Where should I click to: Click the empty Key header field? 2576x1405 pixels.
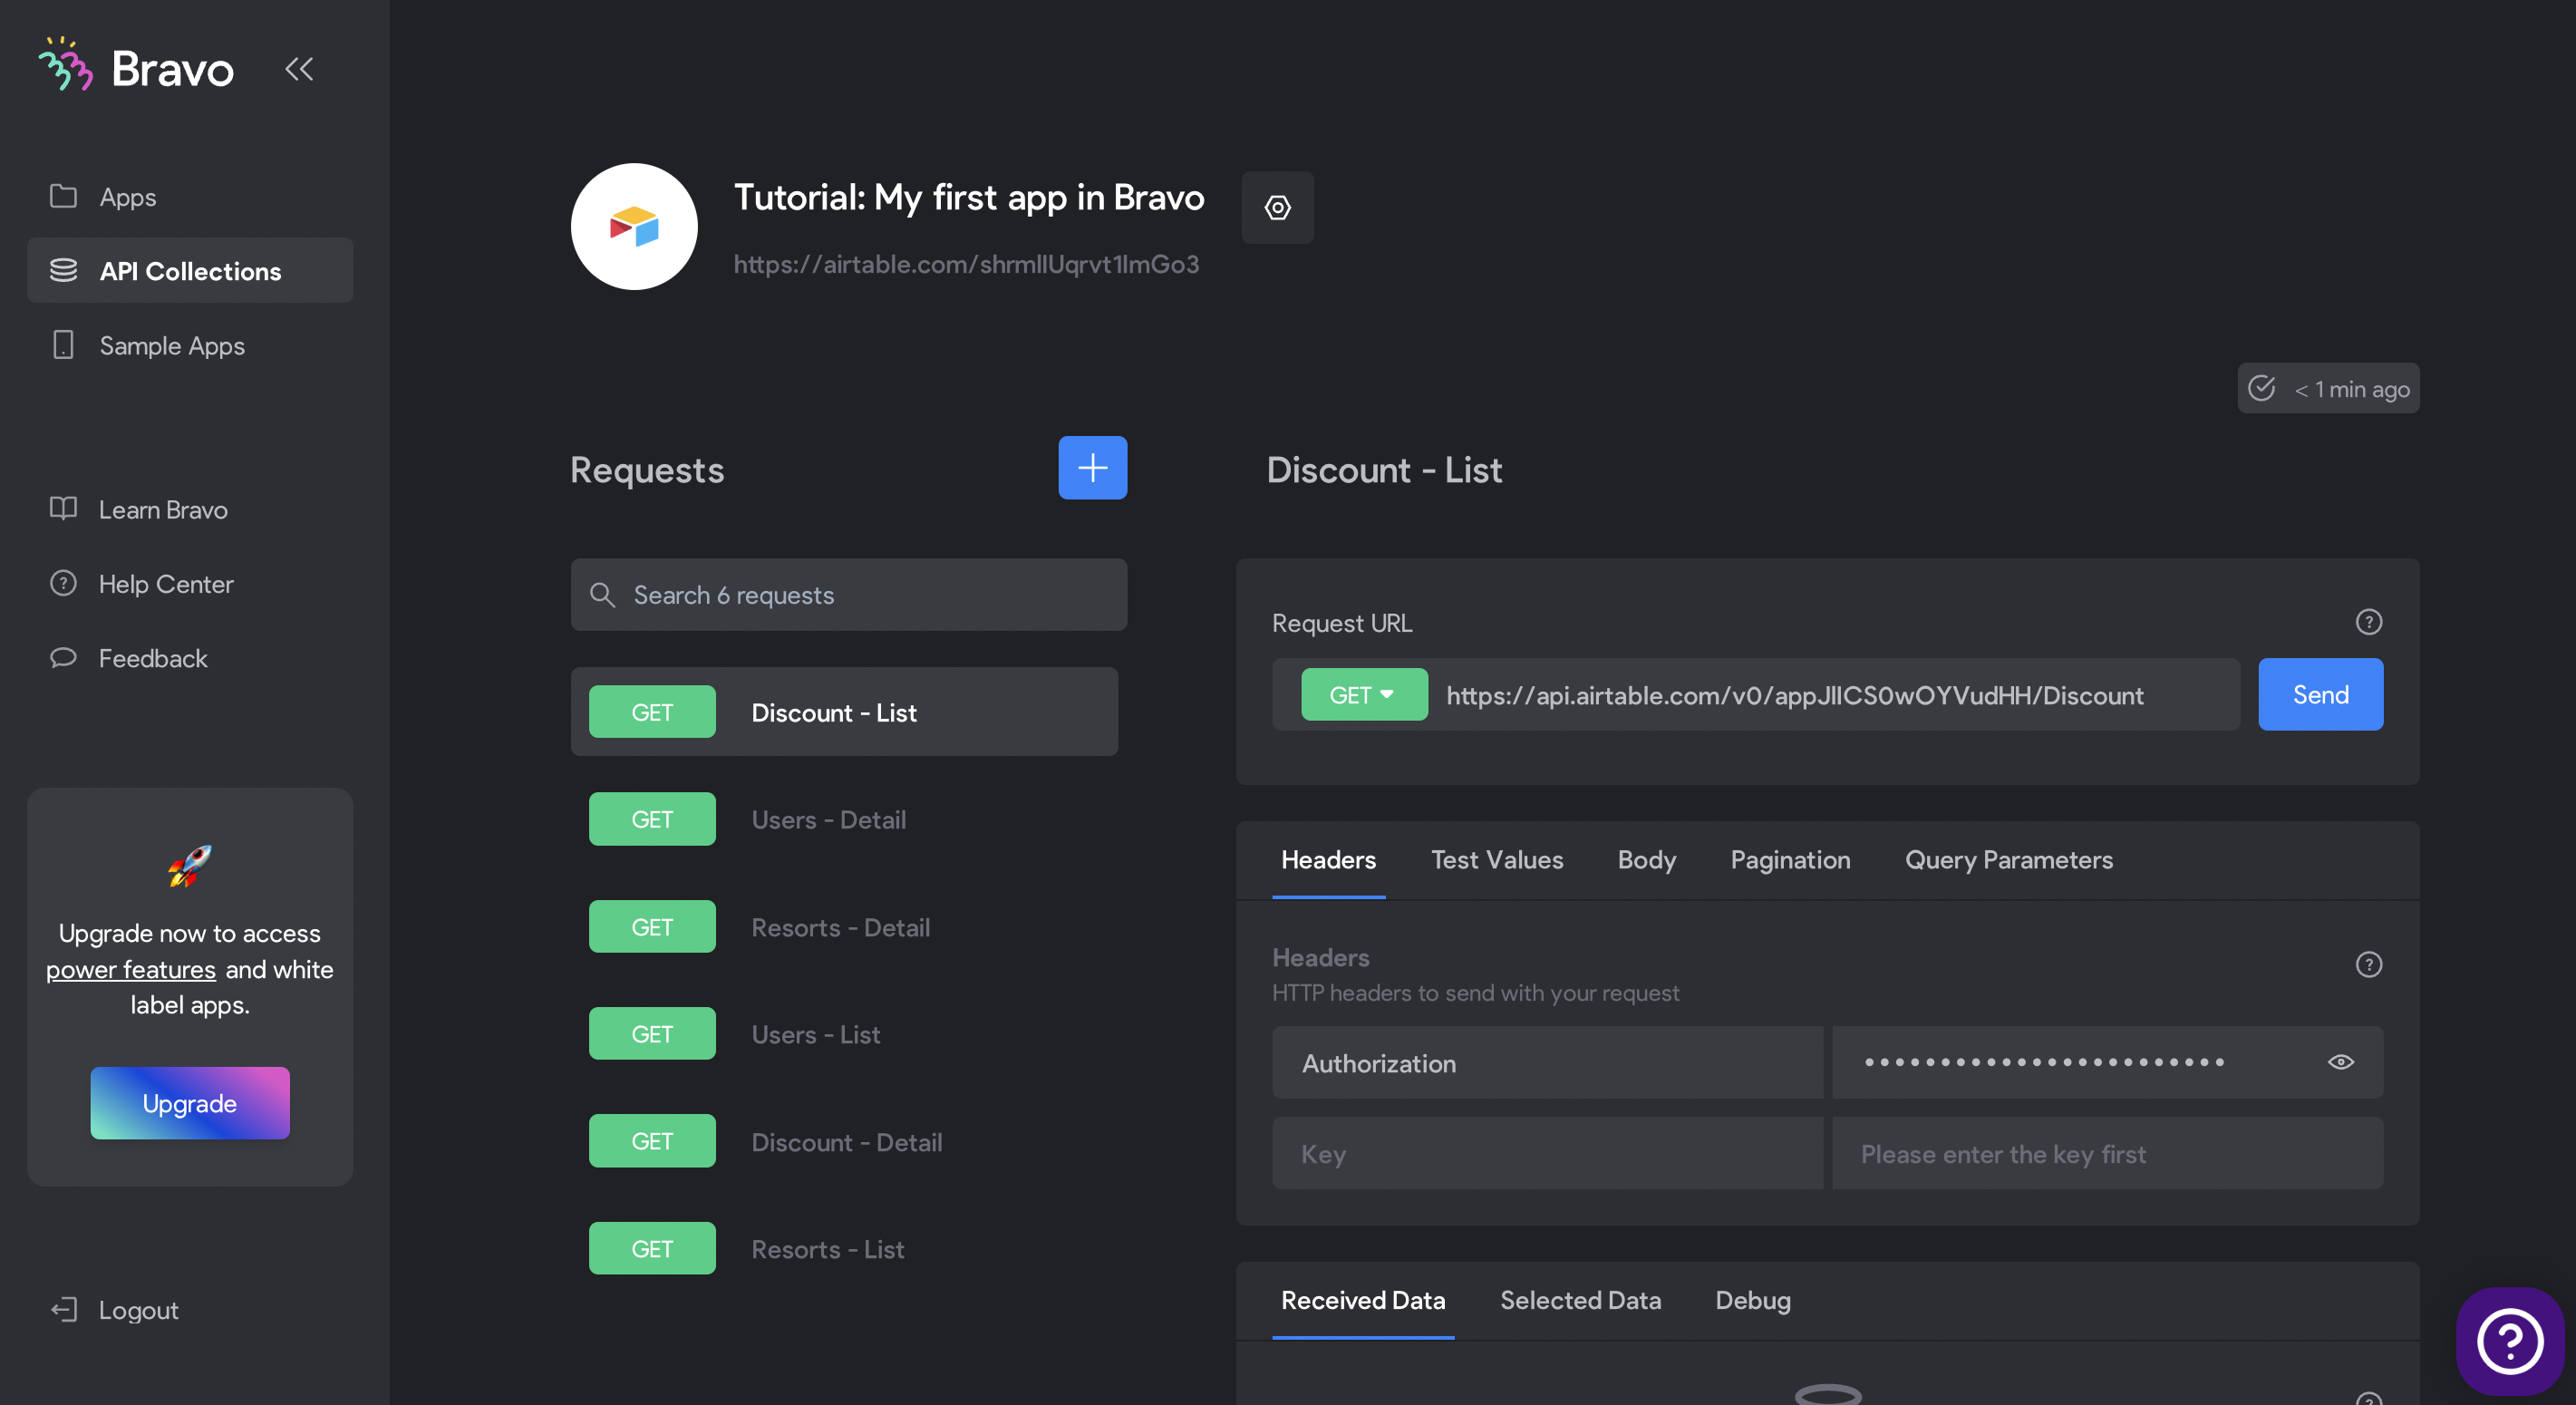pyautogui.click(x=1547, y=1154)
